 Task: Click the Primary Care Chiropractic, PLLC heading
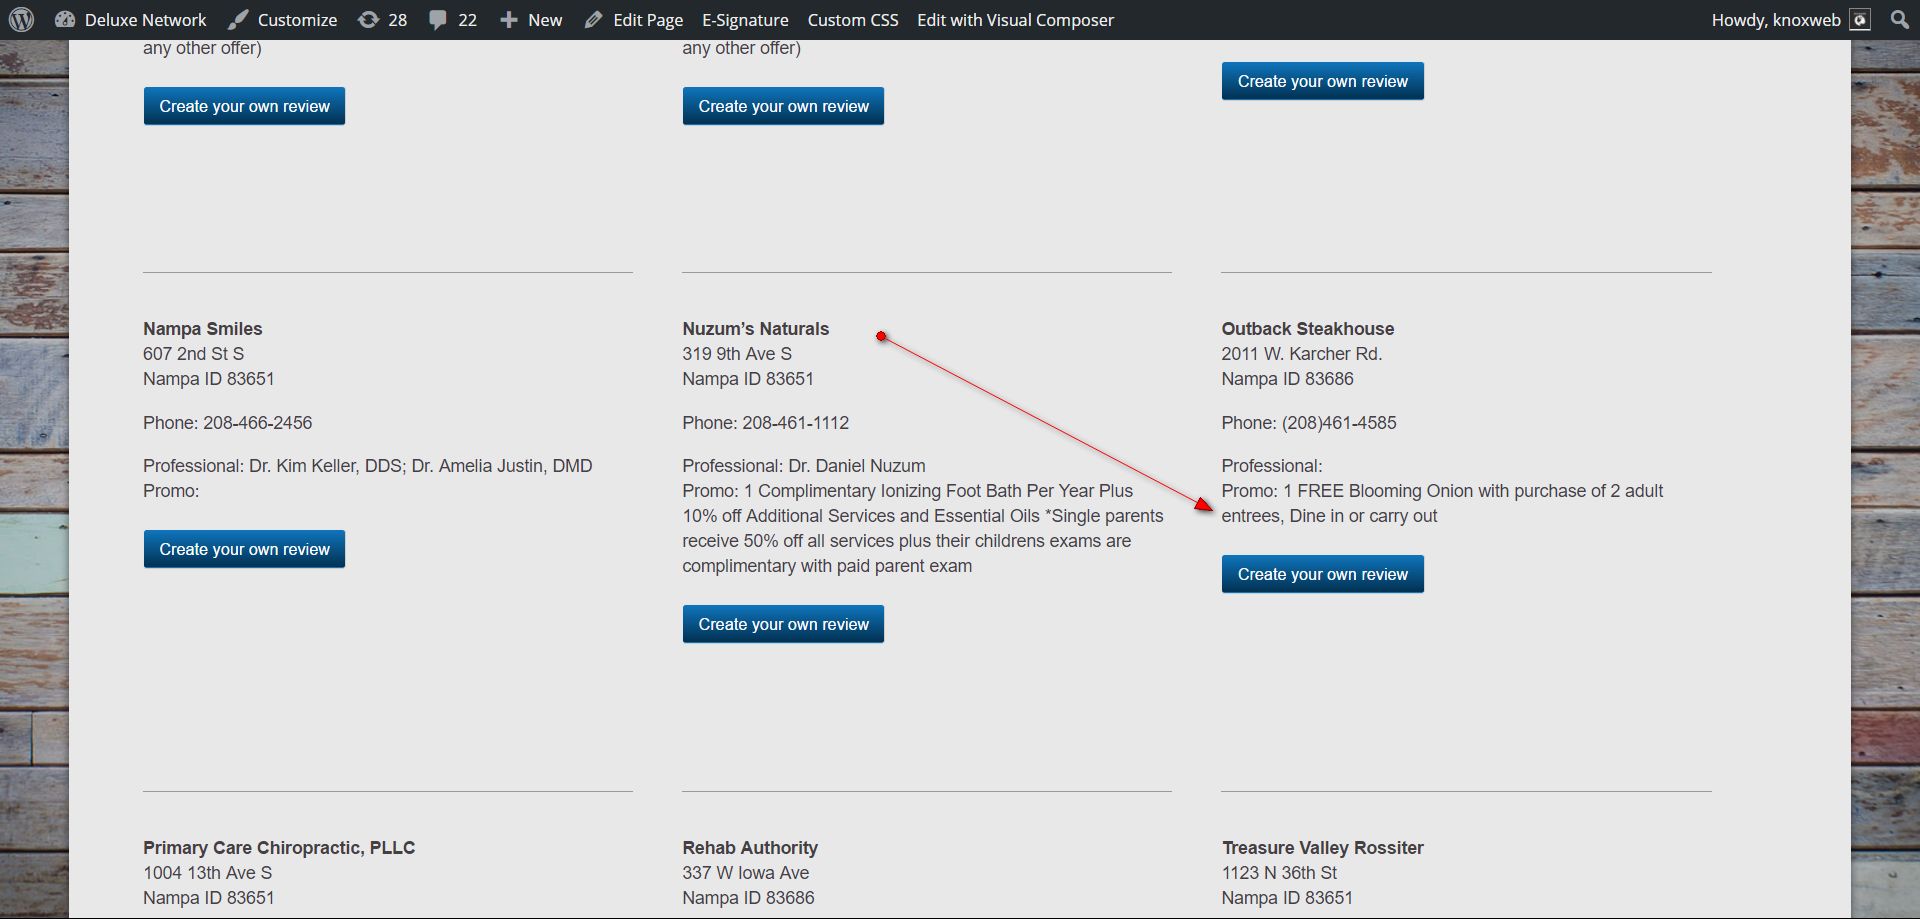coord(279,848)
